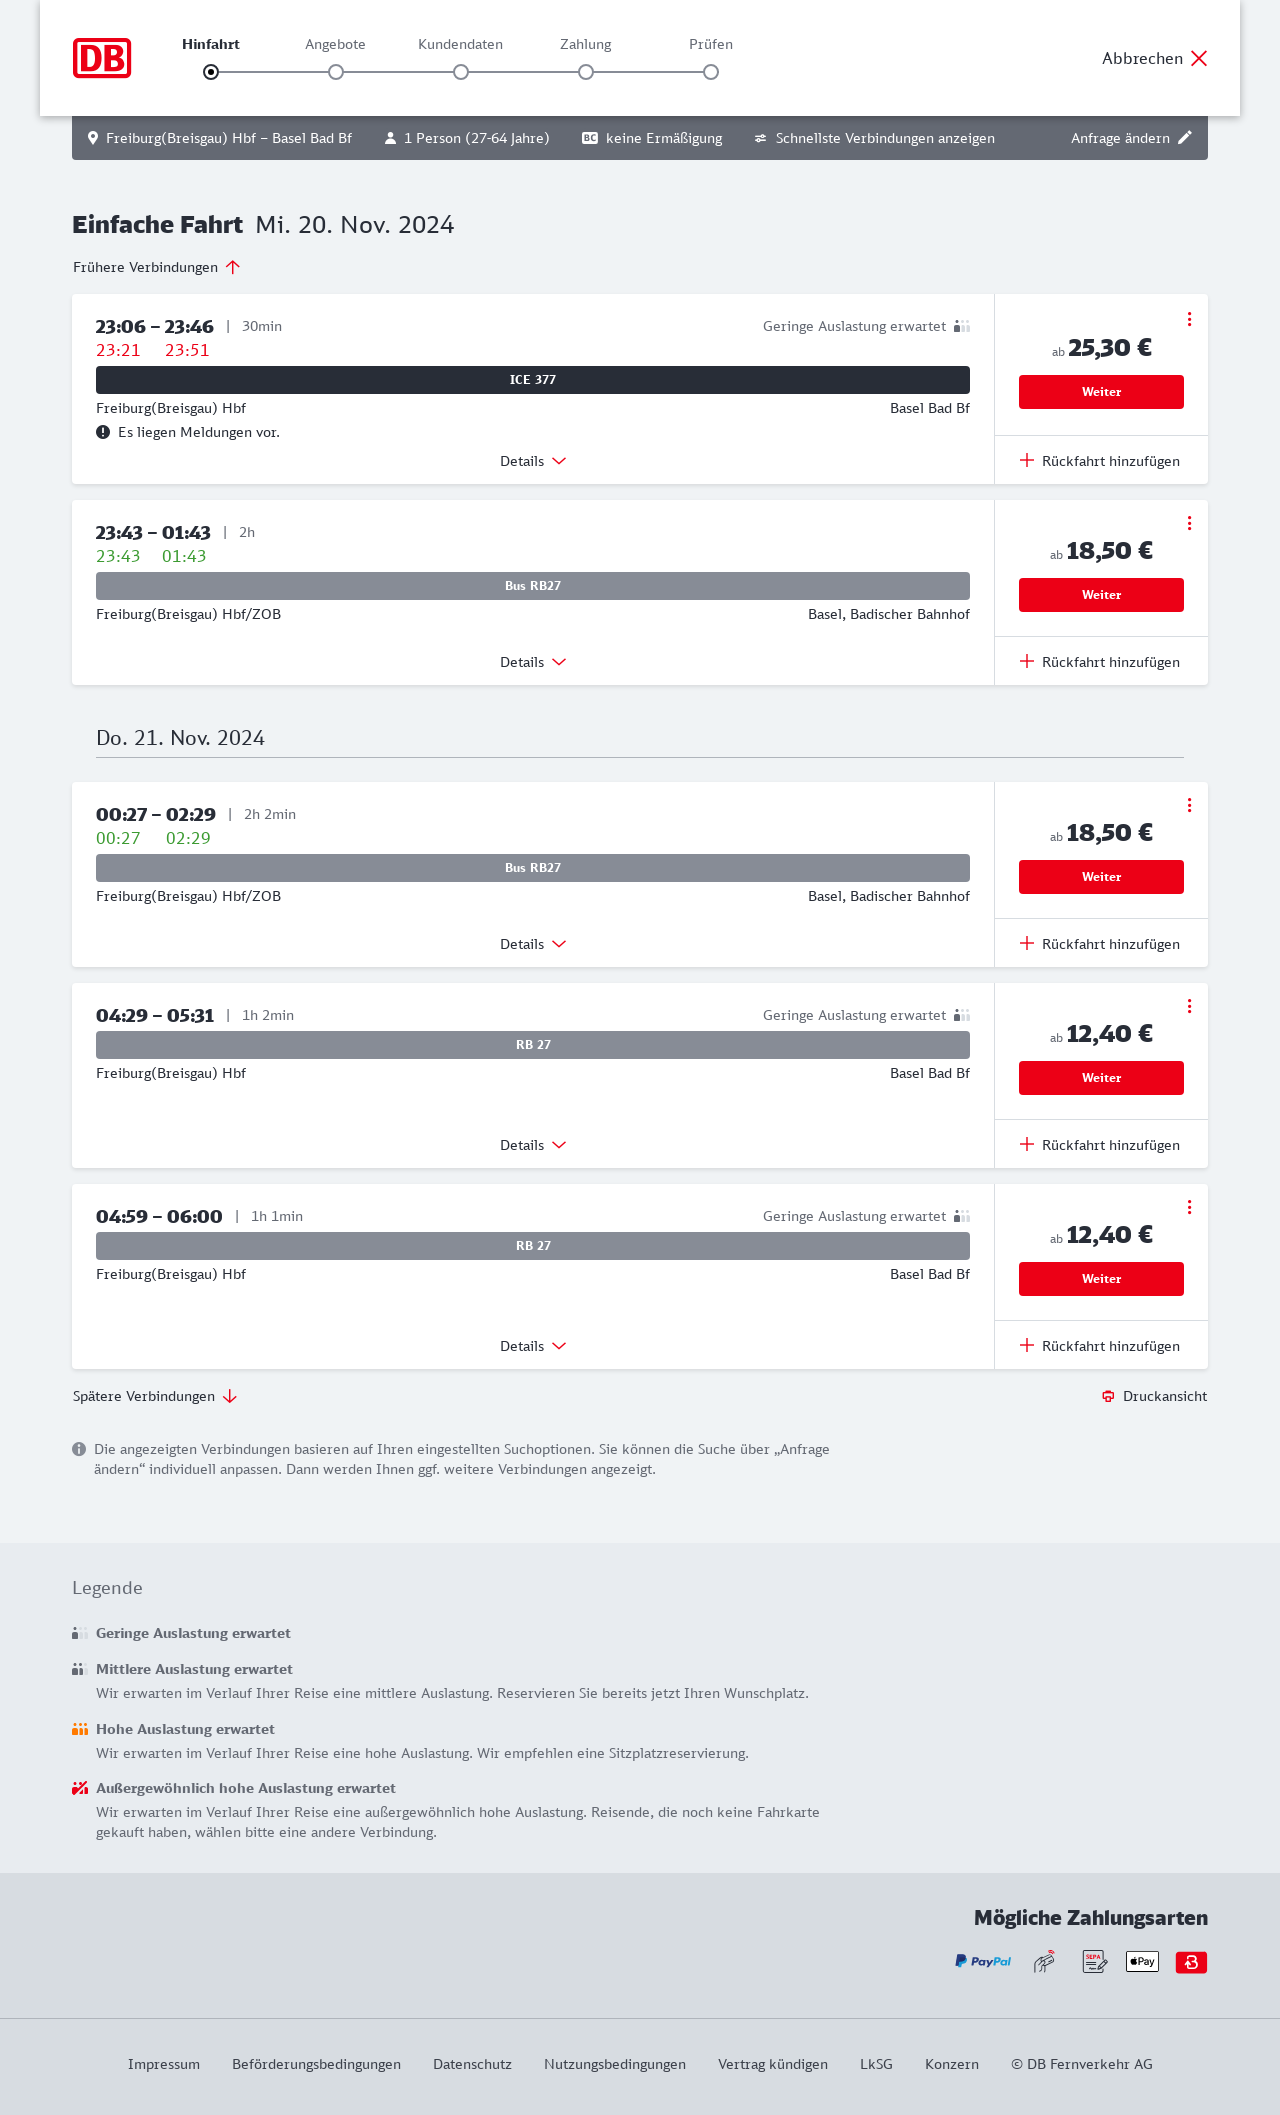The height and width of the screenshot is (2115, 1280).
Task: Show Frühere Verbindungen
Action: [157, 267]
